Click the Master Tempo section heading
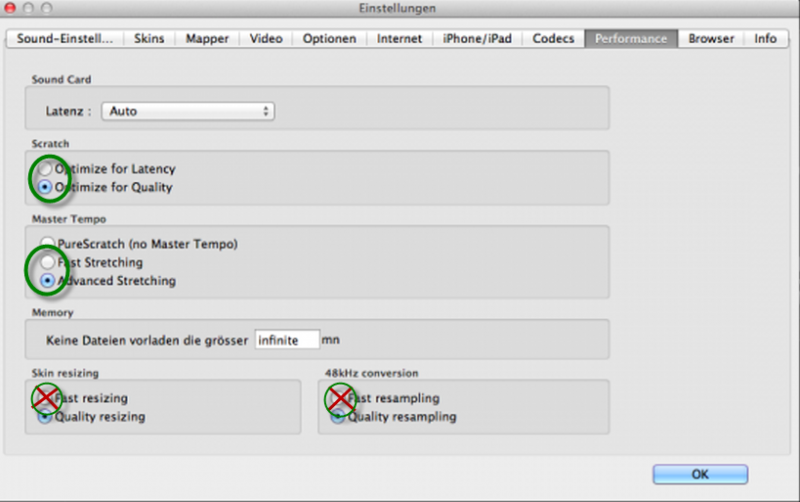The width and height of the screenshot is (800, 502). point(69,219)
